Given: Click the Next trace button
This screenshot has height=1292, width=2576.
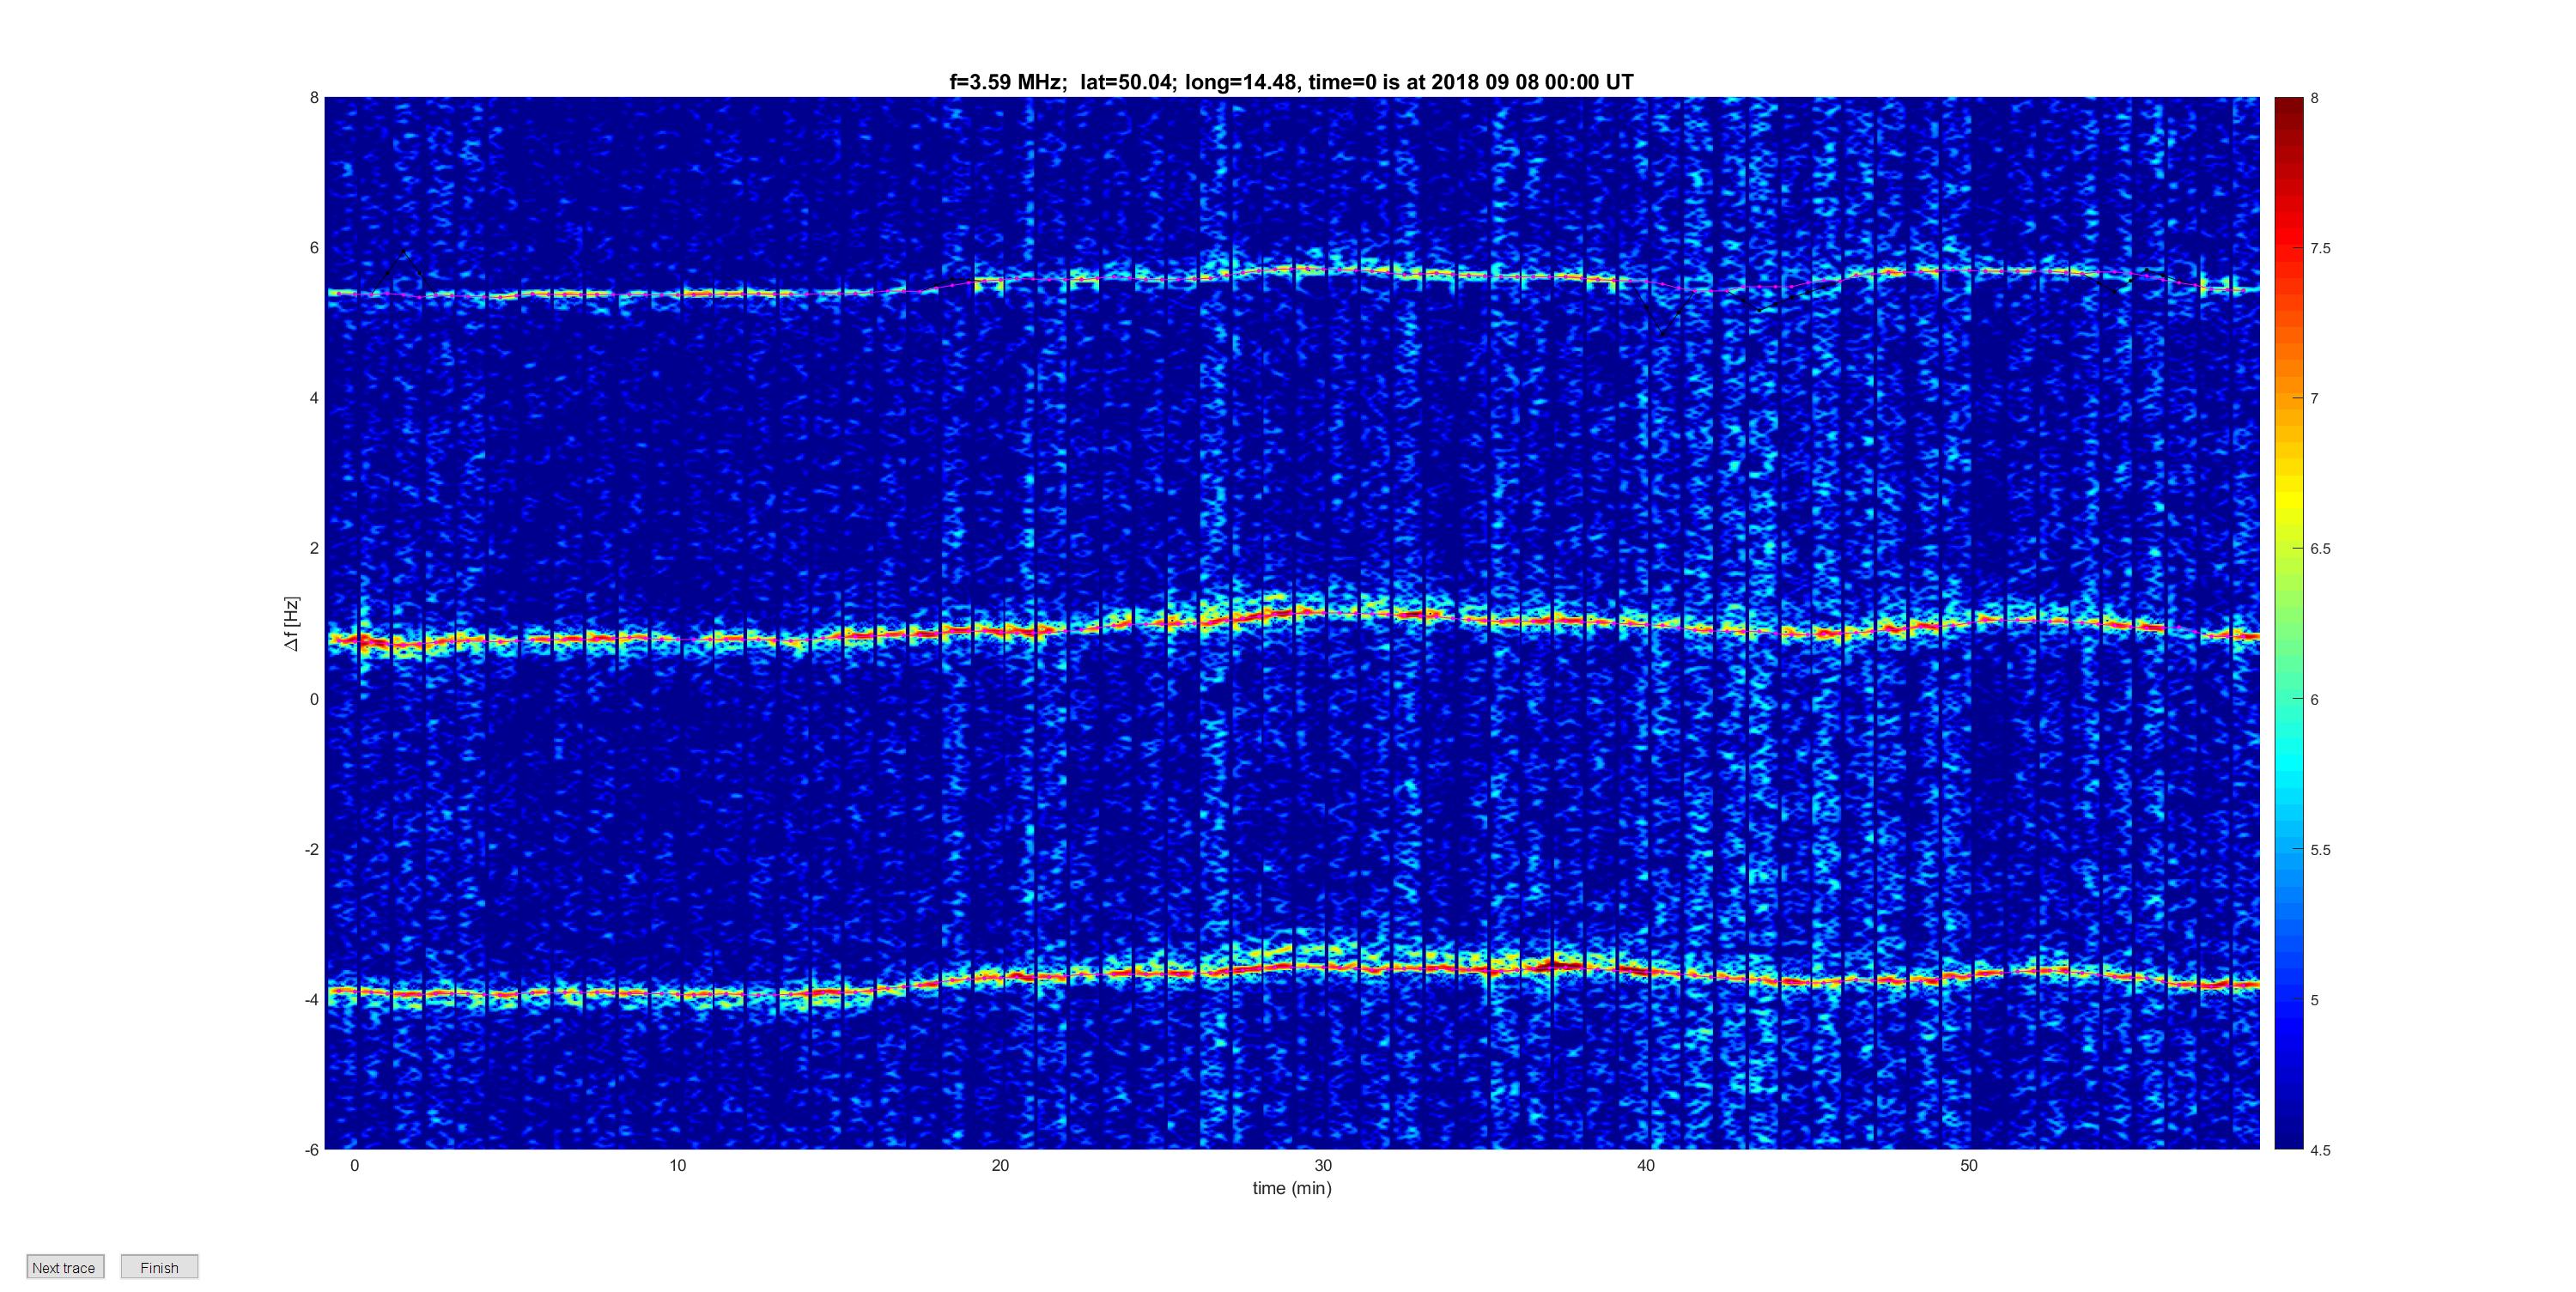Looking at the screenshot, I should click(65, 1267).
